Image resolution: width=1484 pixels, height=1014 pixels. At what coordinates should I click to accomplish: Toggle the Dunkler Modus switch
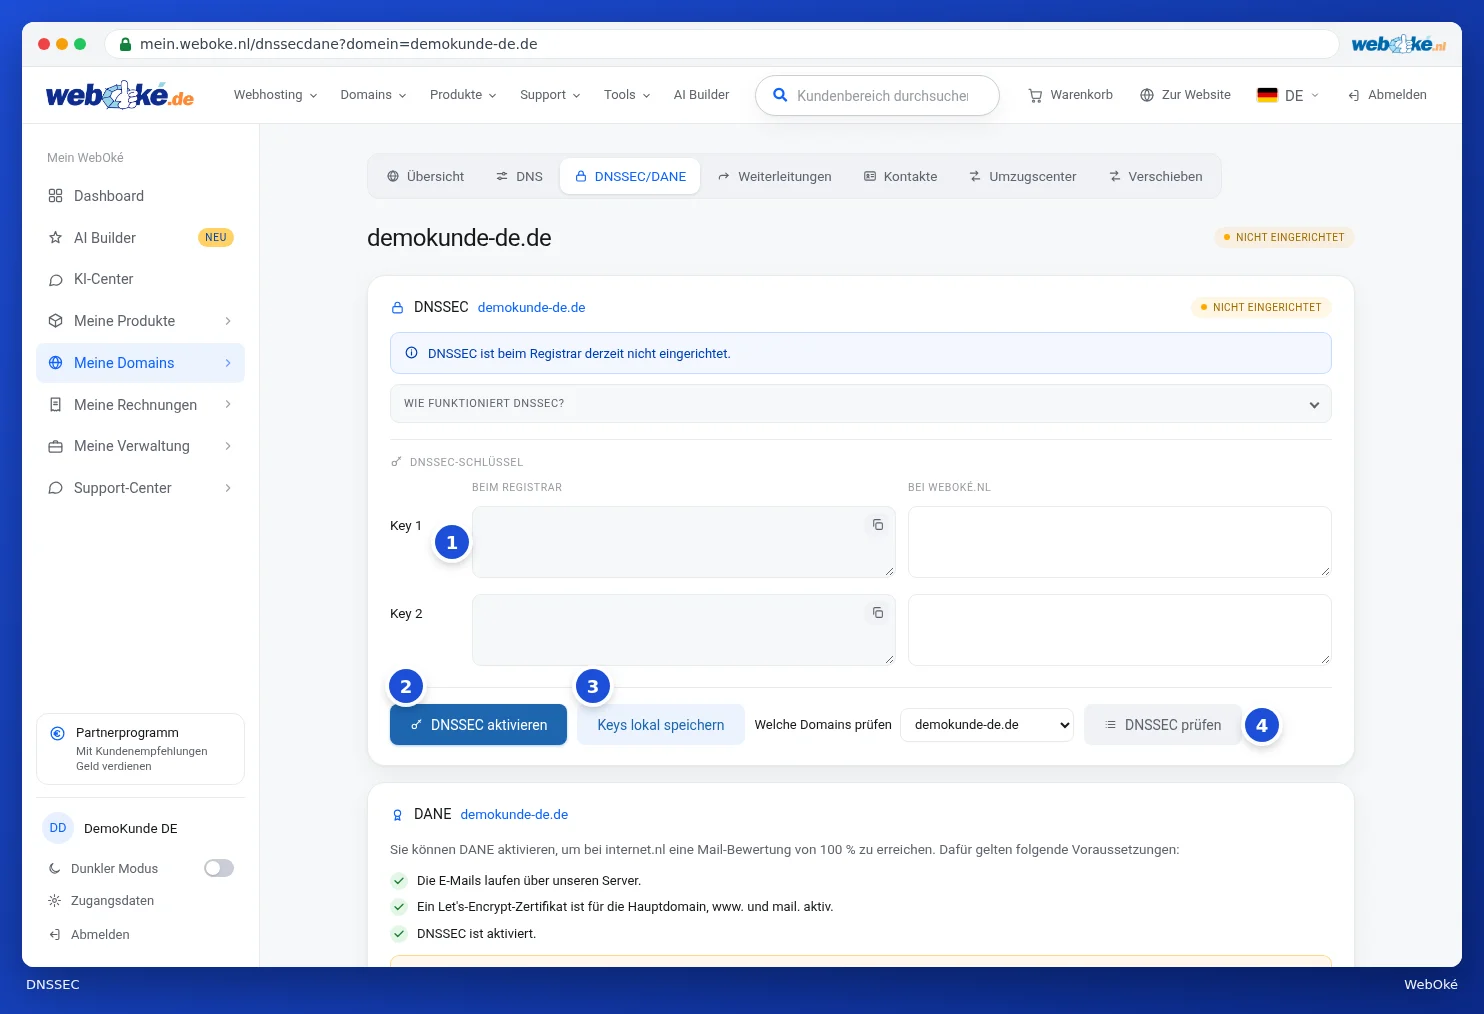click(x=219, y=868)
